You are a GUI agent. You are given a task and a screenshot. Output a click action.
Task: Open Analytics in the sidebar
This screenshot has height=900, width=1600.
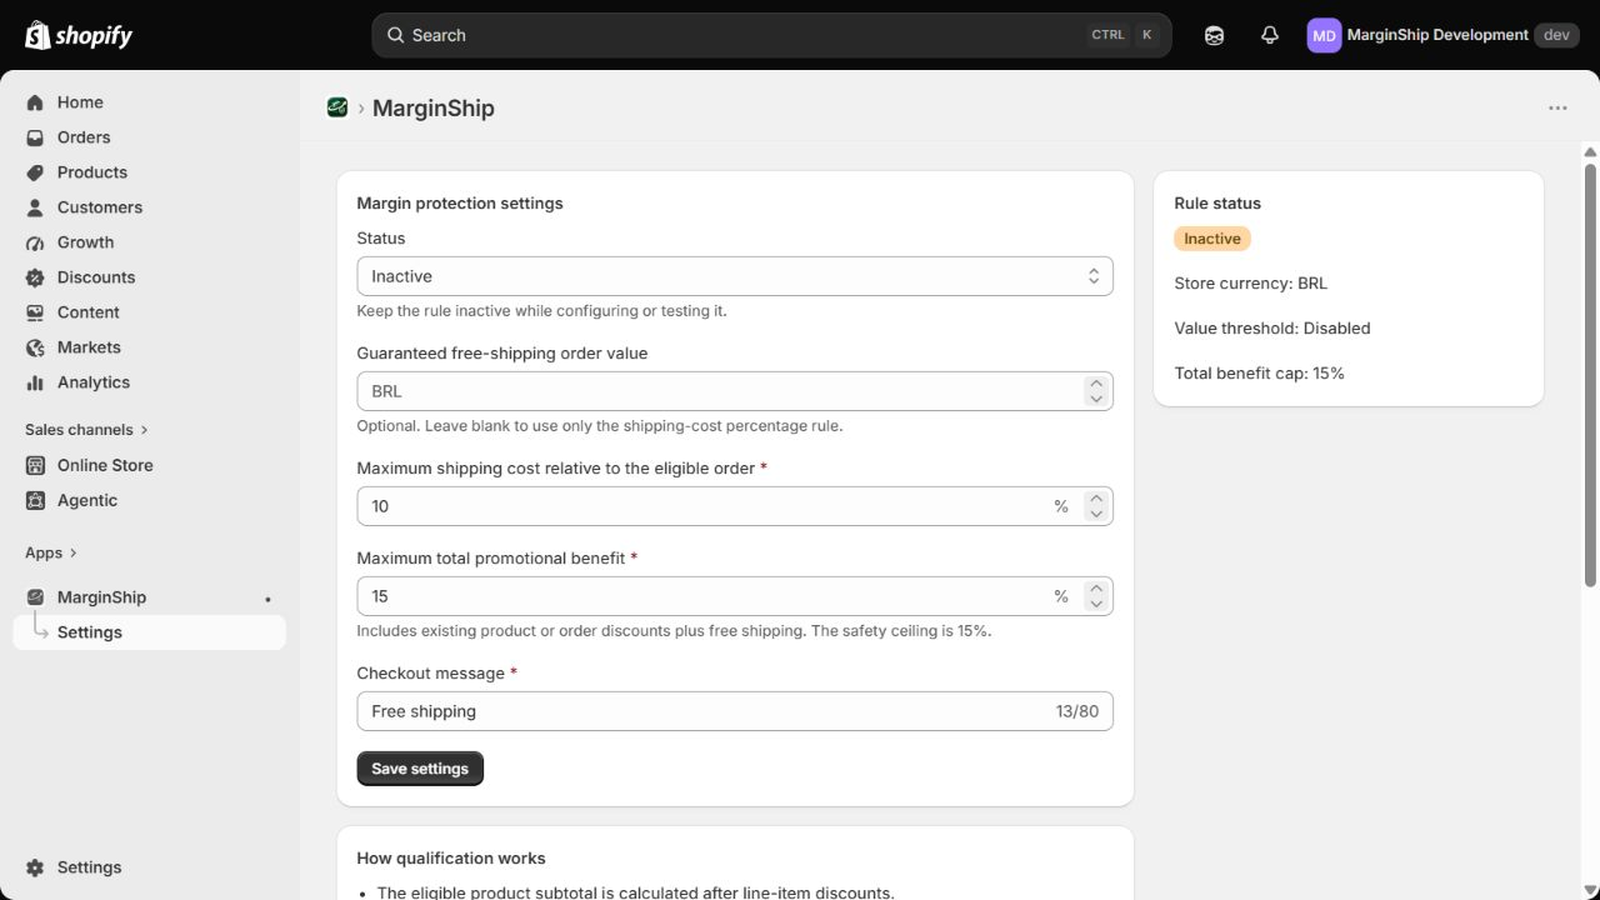click(150, 382)
